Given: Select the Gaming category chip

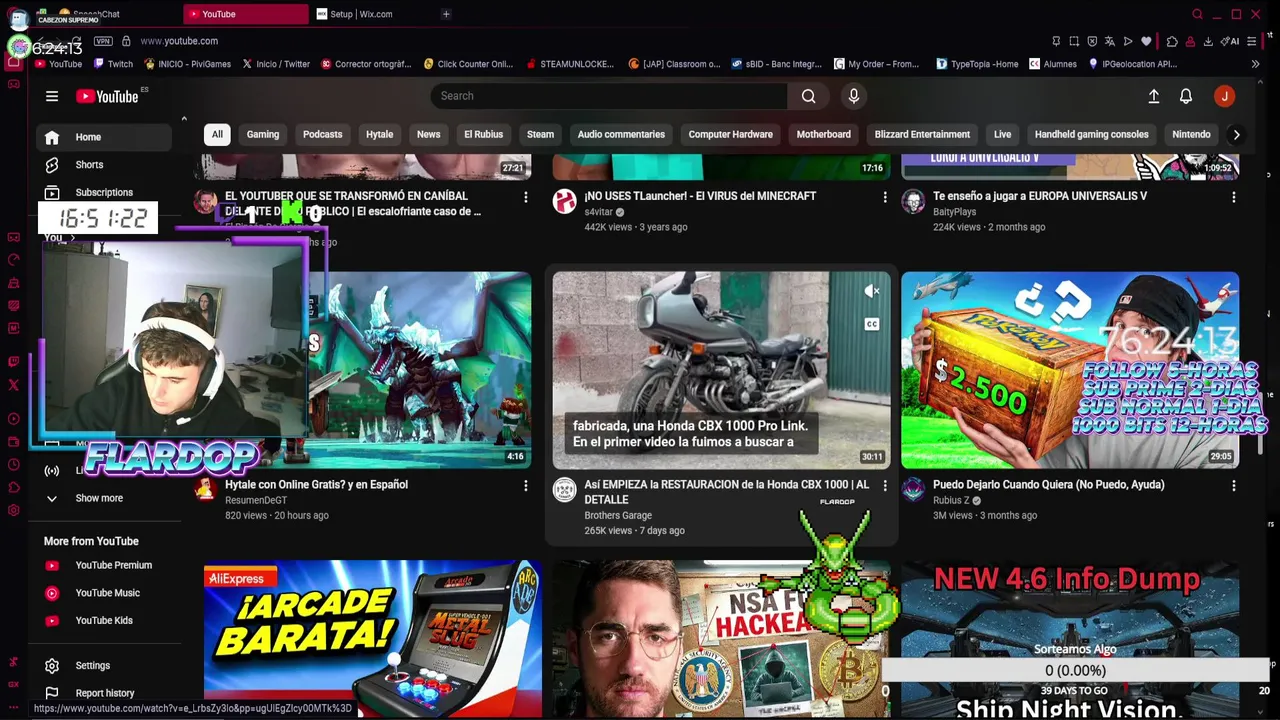Looking at the screenshot, I should tap(263, 134).
